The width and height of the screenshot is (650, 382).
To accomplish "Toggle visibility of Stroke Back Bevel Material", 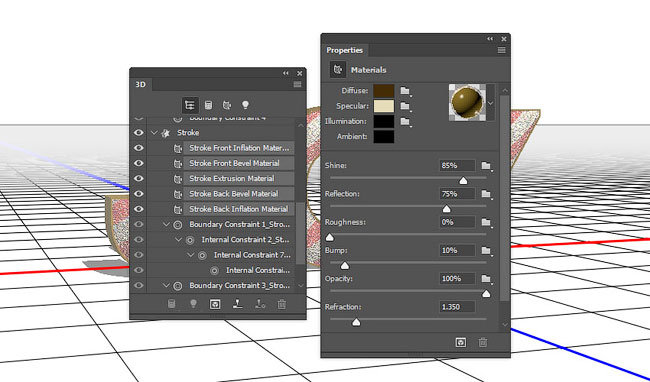I will (138, 194).
